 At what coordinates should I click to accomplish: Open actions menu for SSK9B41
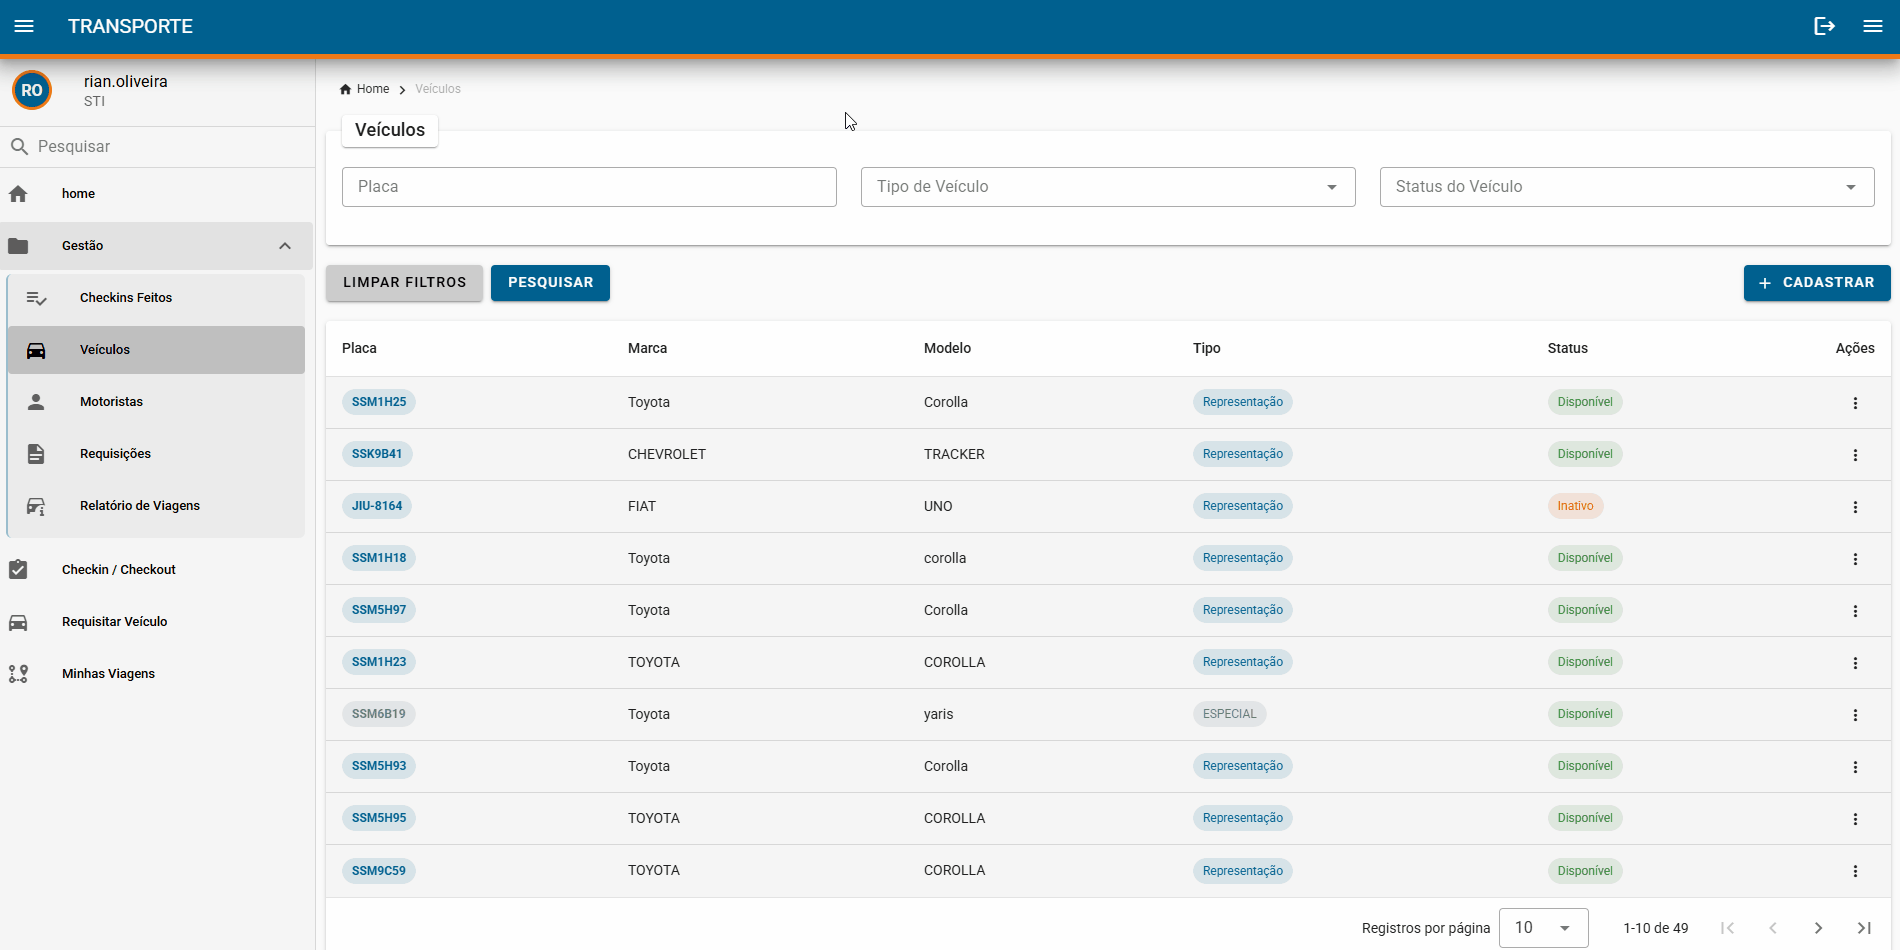click(1855, 455)
